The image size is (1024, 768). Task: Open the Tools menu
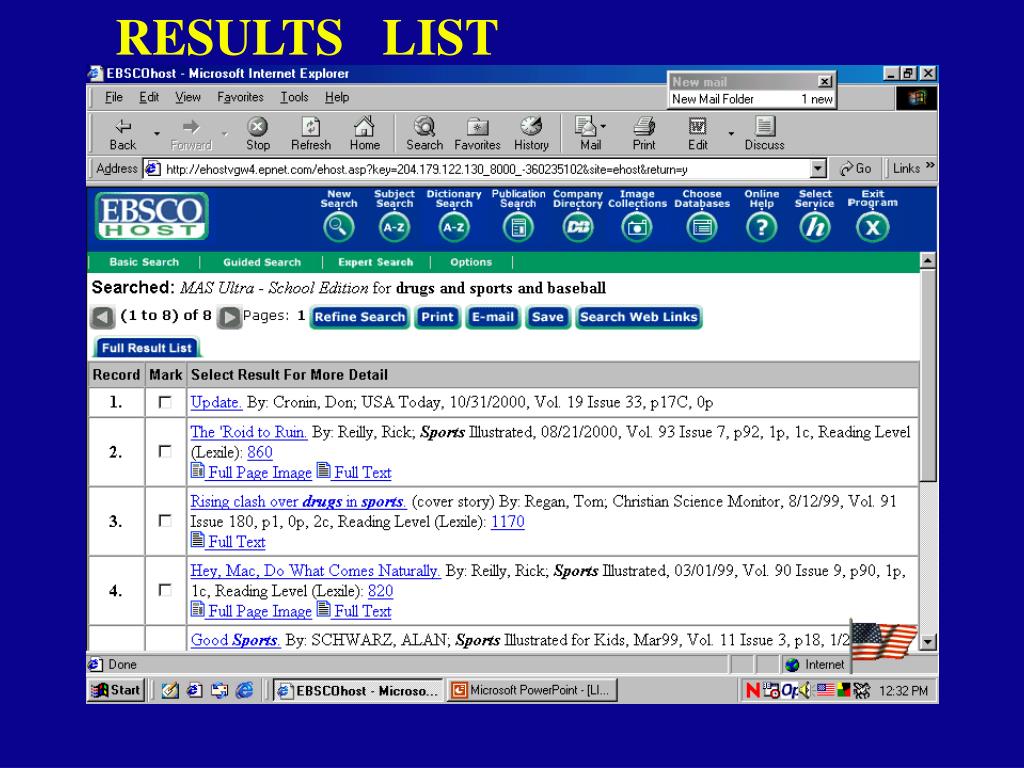coord(294,97)
